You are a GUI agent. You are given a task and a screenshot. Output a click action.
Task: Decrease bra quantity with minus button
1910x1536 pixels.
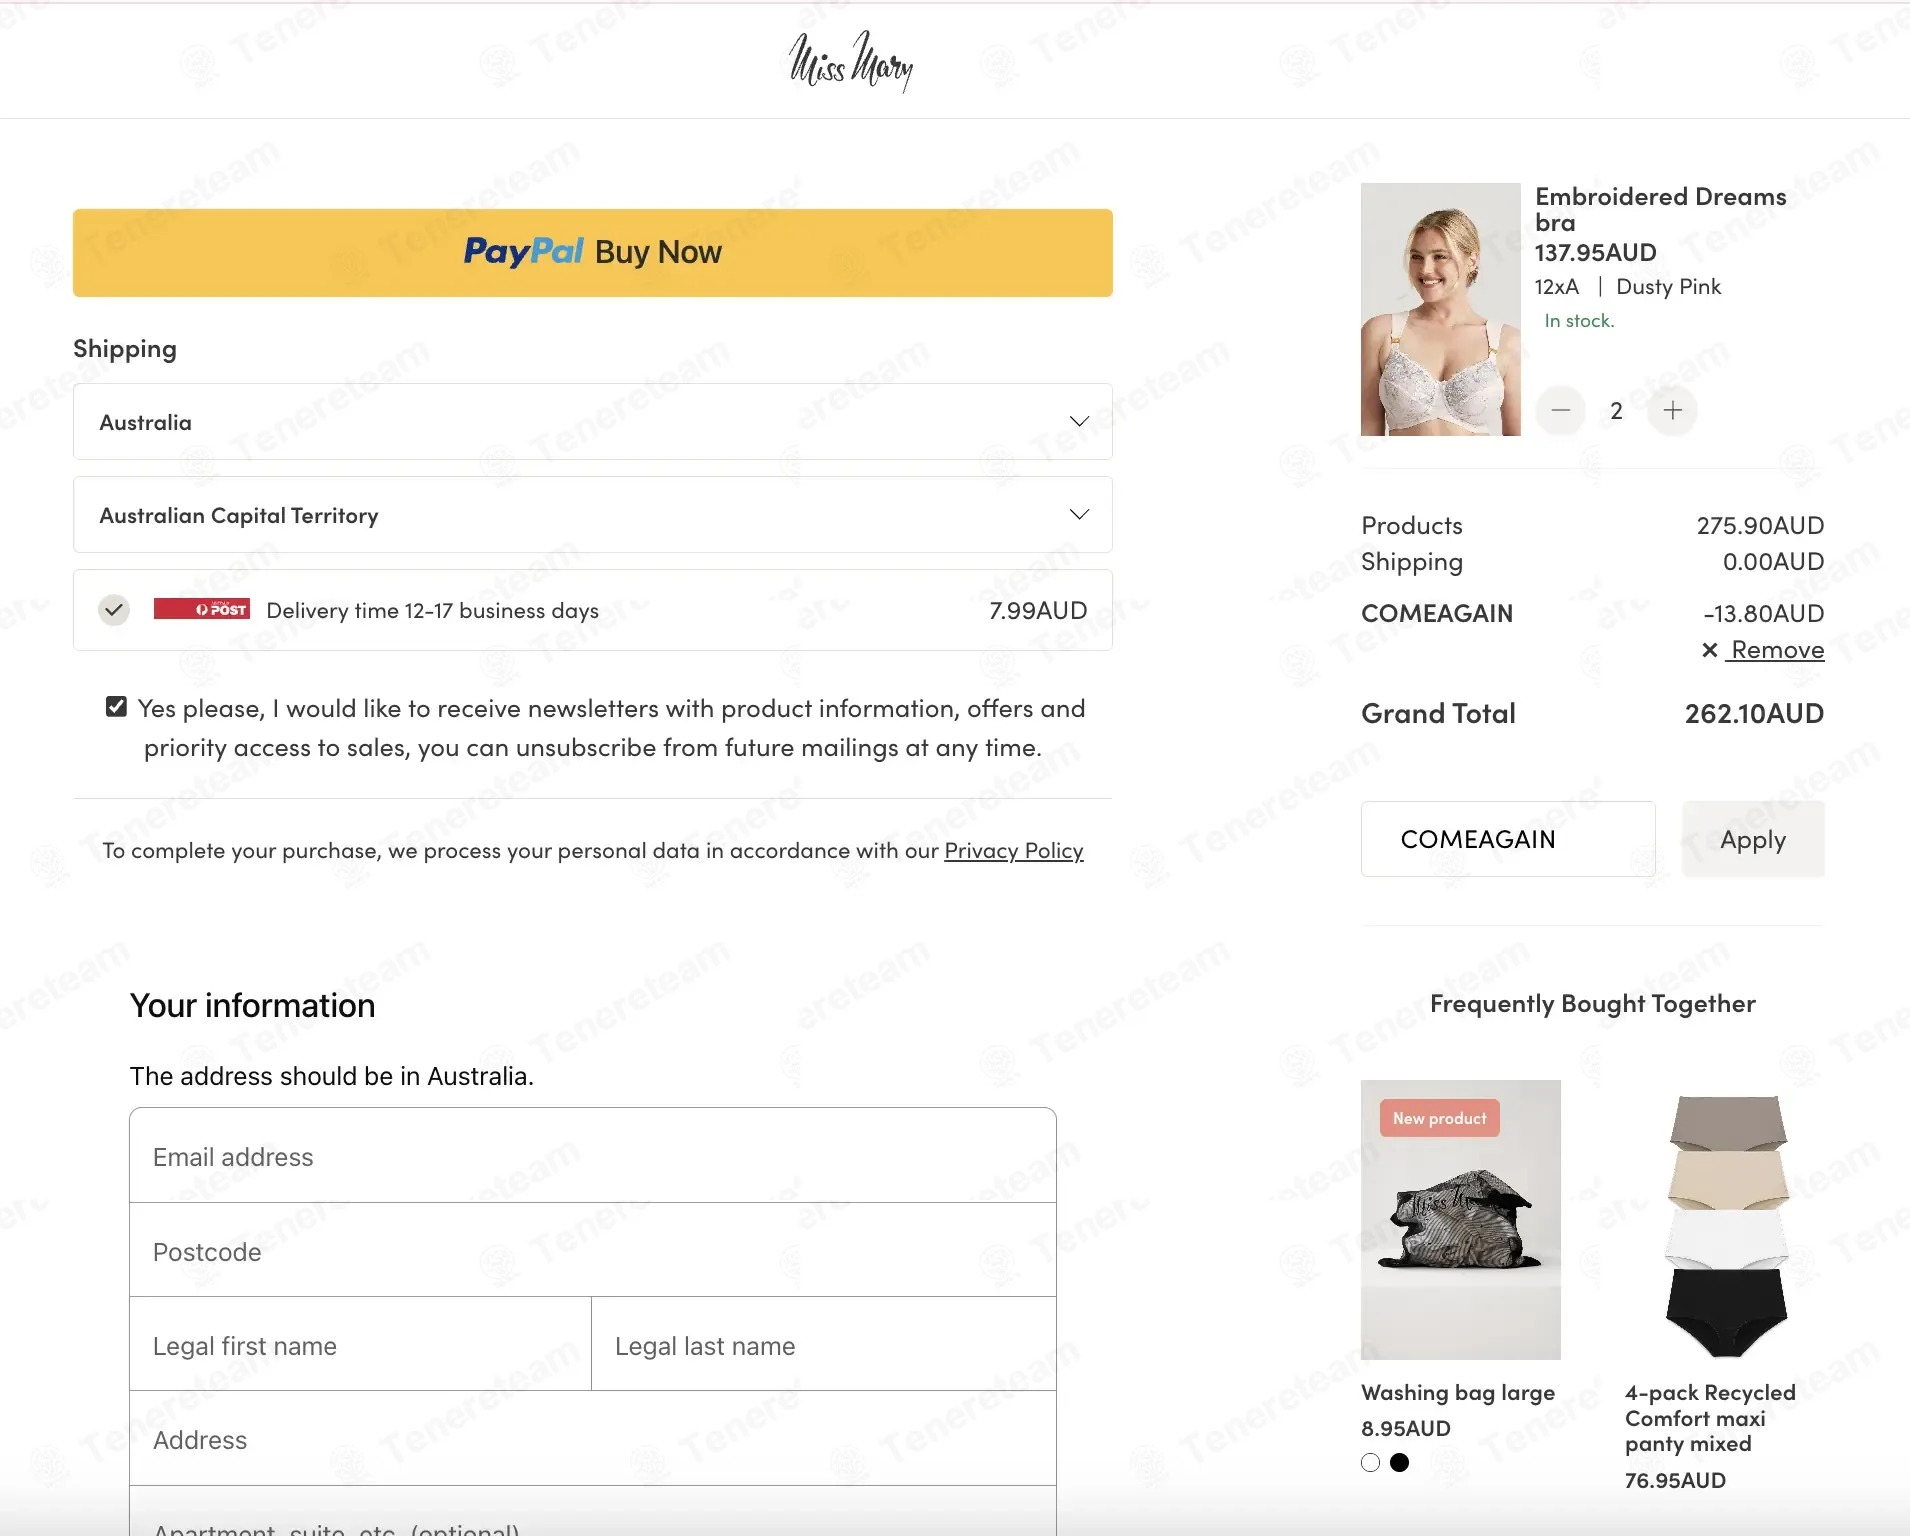pos(1560,410)
